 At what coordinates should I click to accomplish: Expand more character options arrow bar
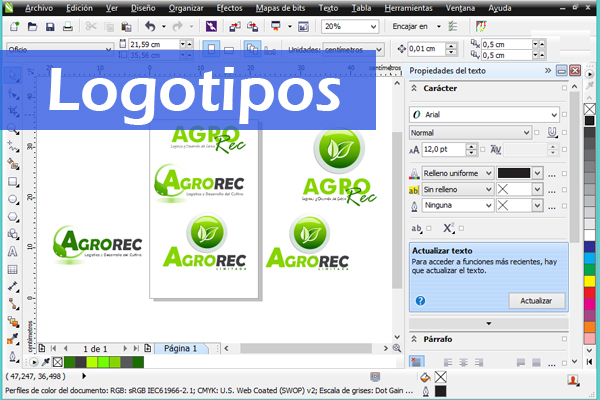[489, 323]
